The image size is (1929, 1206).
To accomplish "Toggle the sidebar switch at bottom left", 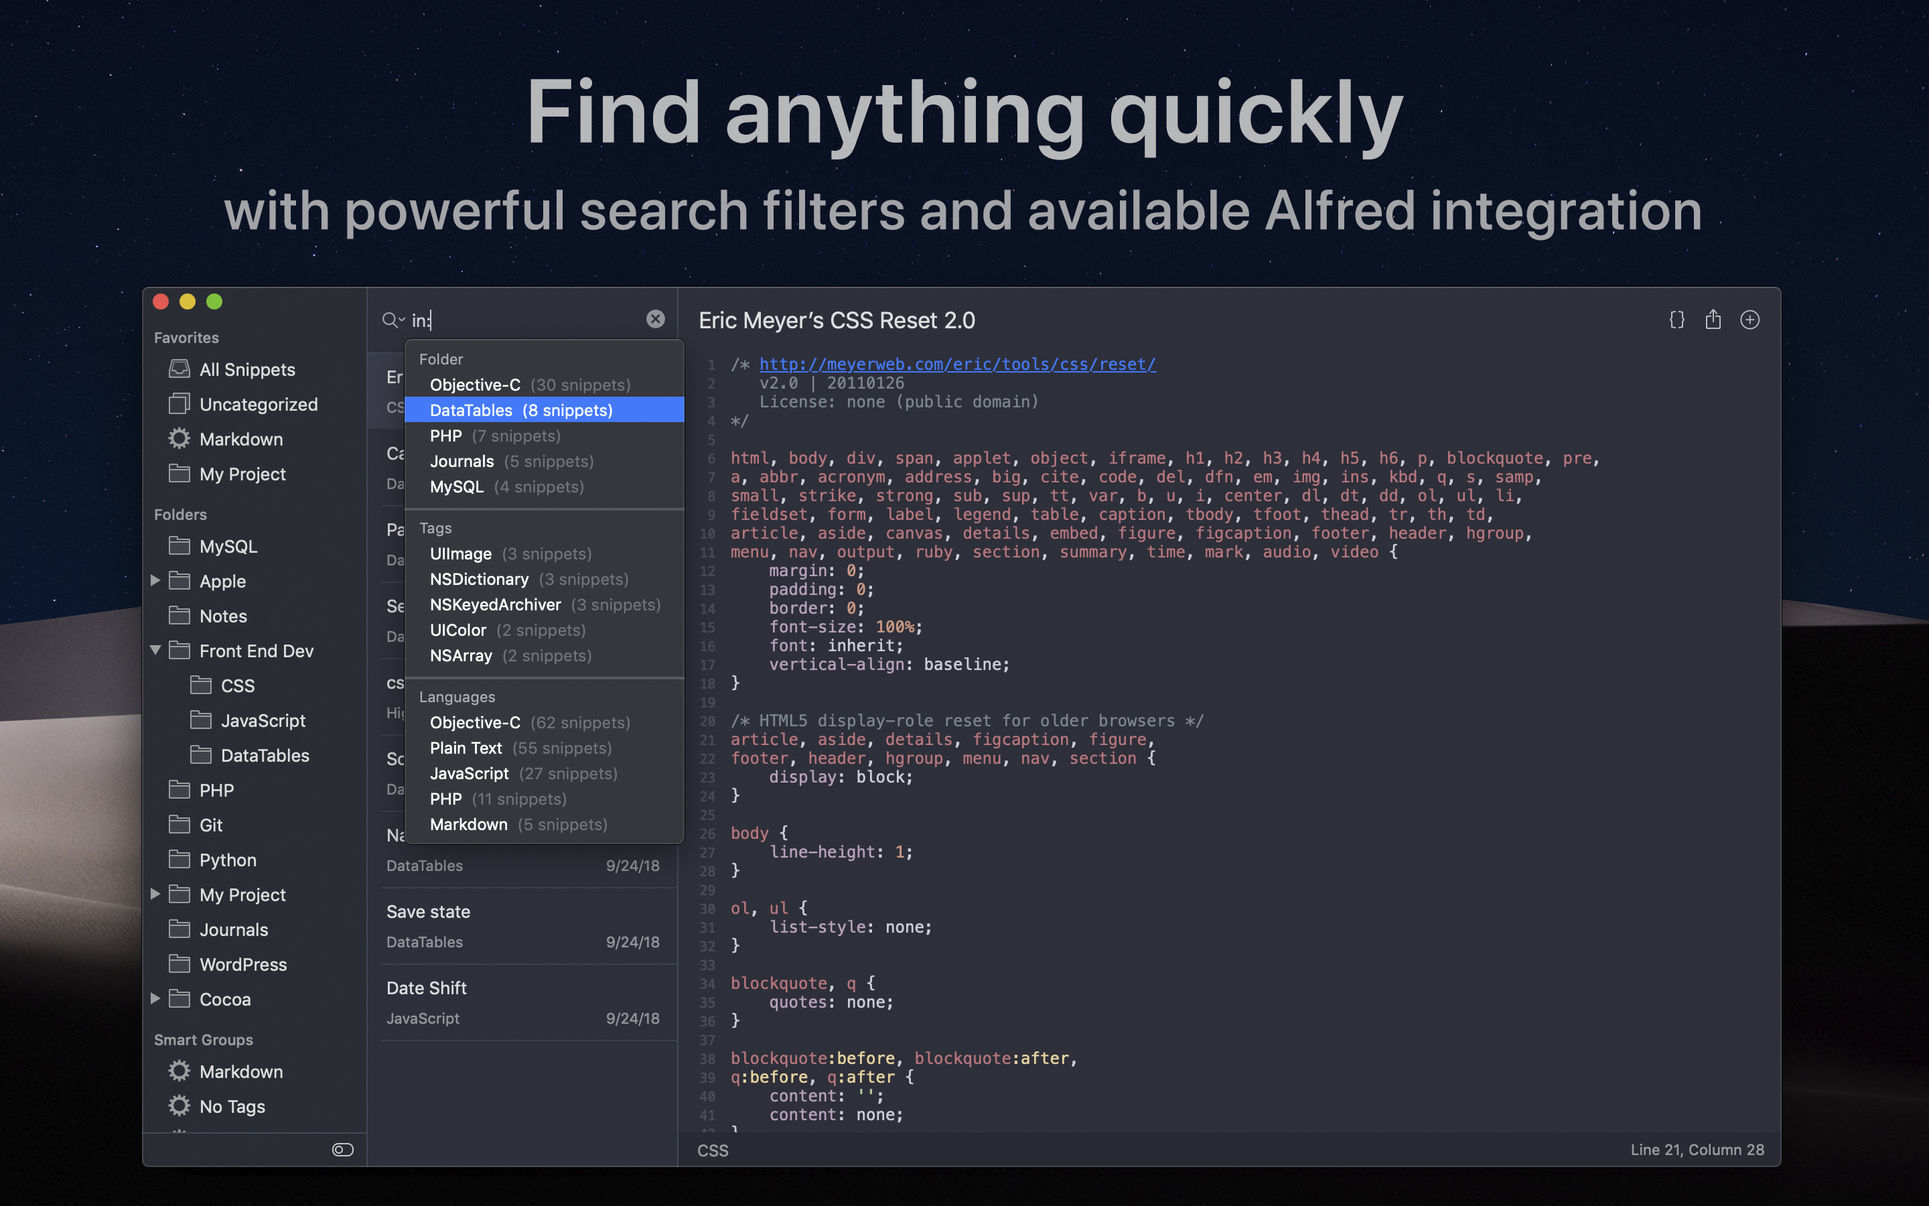I will click(x=342, y=1149).
